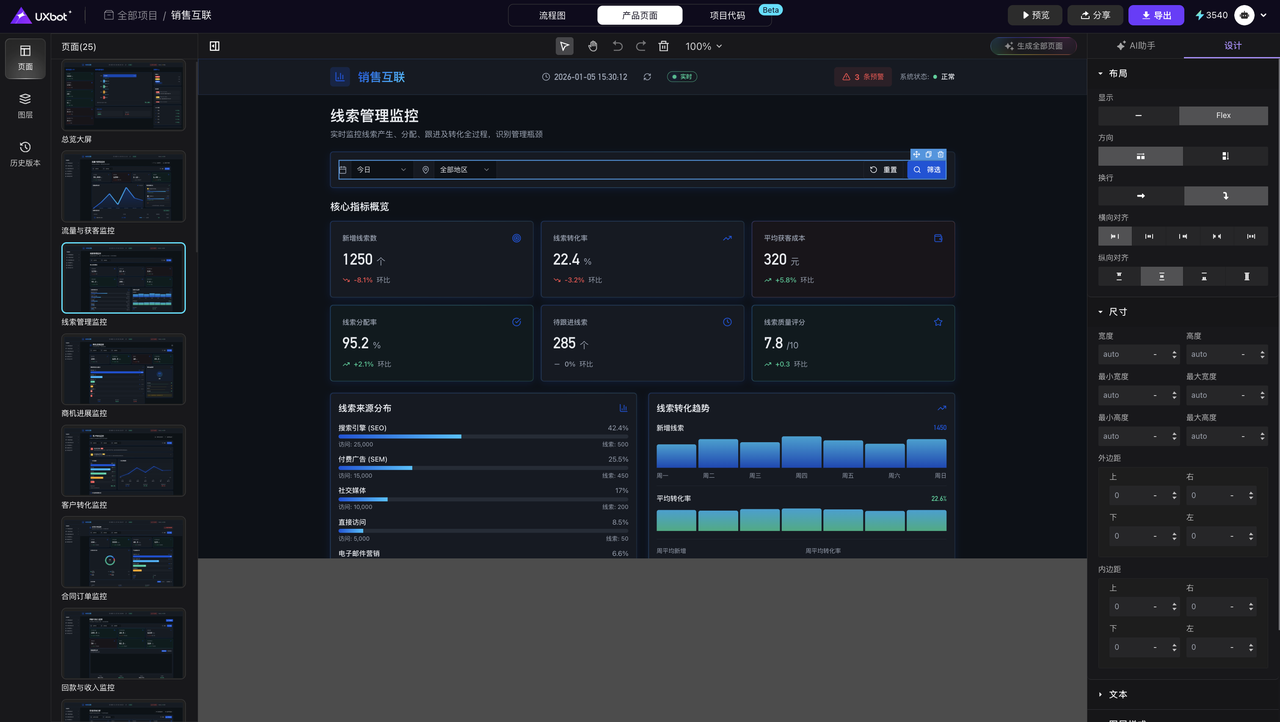Undo the last action
This screenshot has width=1280, height=722.
617,46
